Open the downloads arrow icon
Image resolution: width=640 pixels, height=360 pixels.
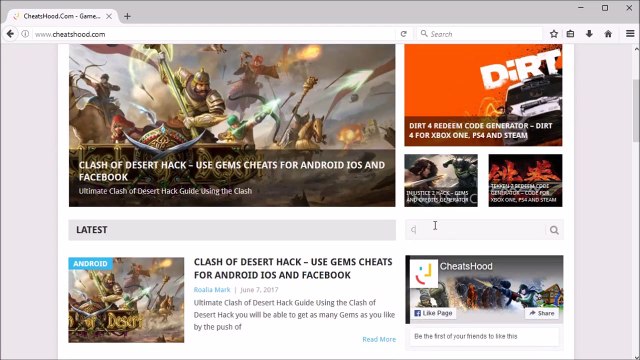[x=589, y=34]
